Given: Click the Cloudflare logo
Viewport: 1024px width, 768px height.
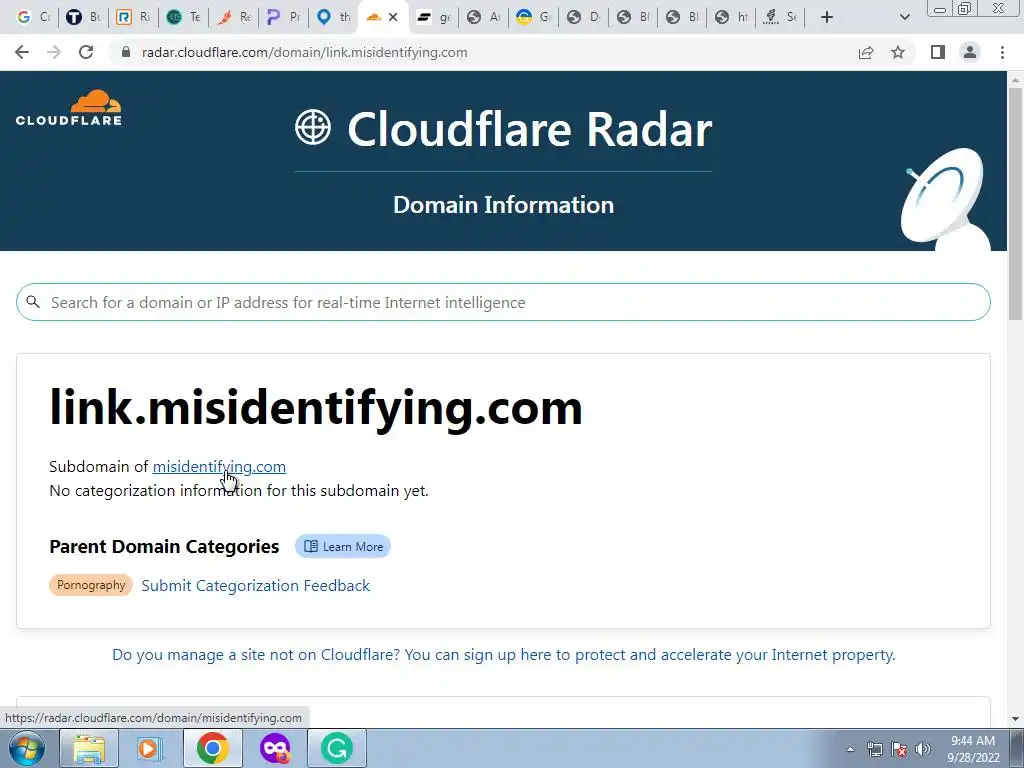Looking at the screenshot, I should pyautogui.click(x=69, y=108).
